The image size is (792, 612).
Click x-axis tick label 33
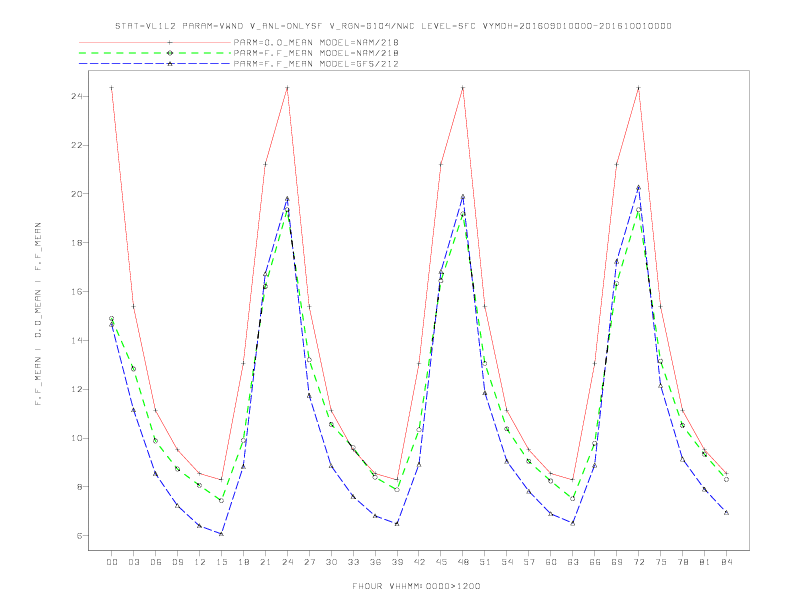click(x=353, y=562)
